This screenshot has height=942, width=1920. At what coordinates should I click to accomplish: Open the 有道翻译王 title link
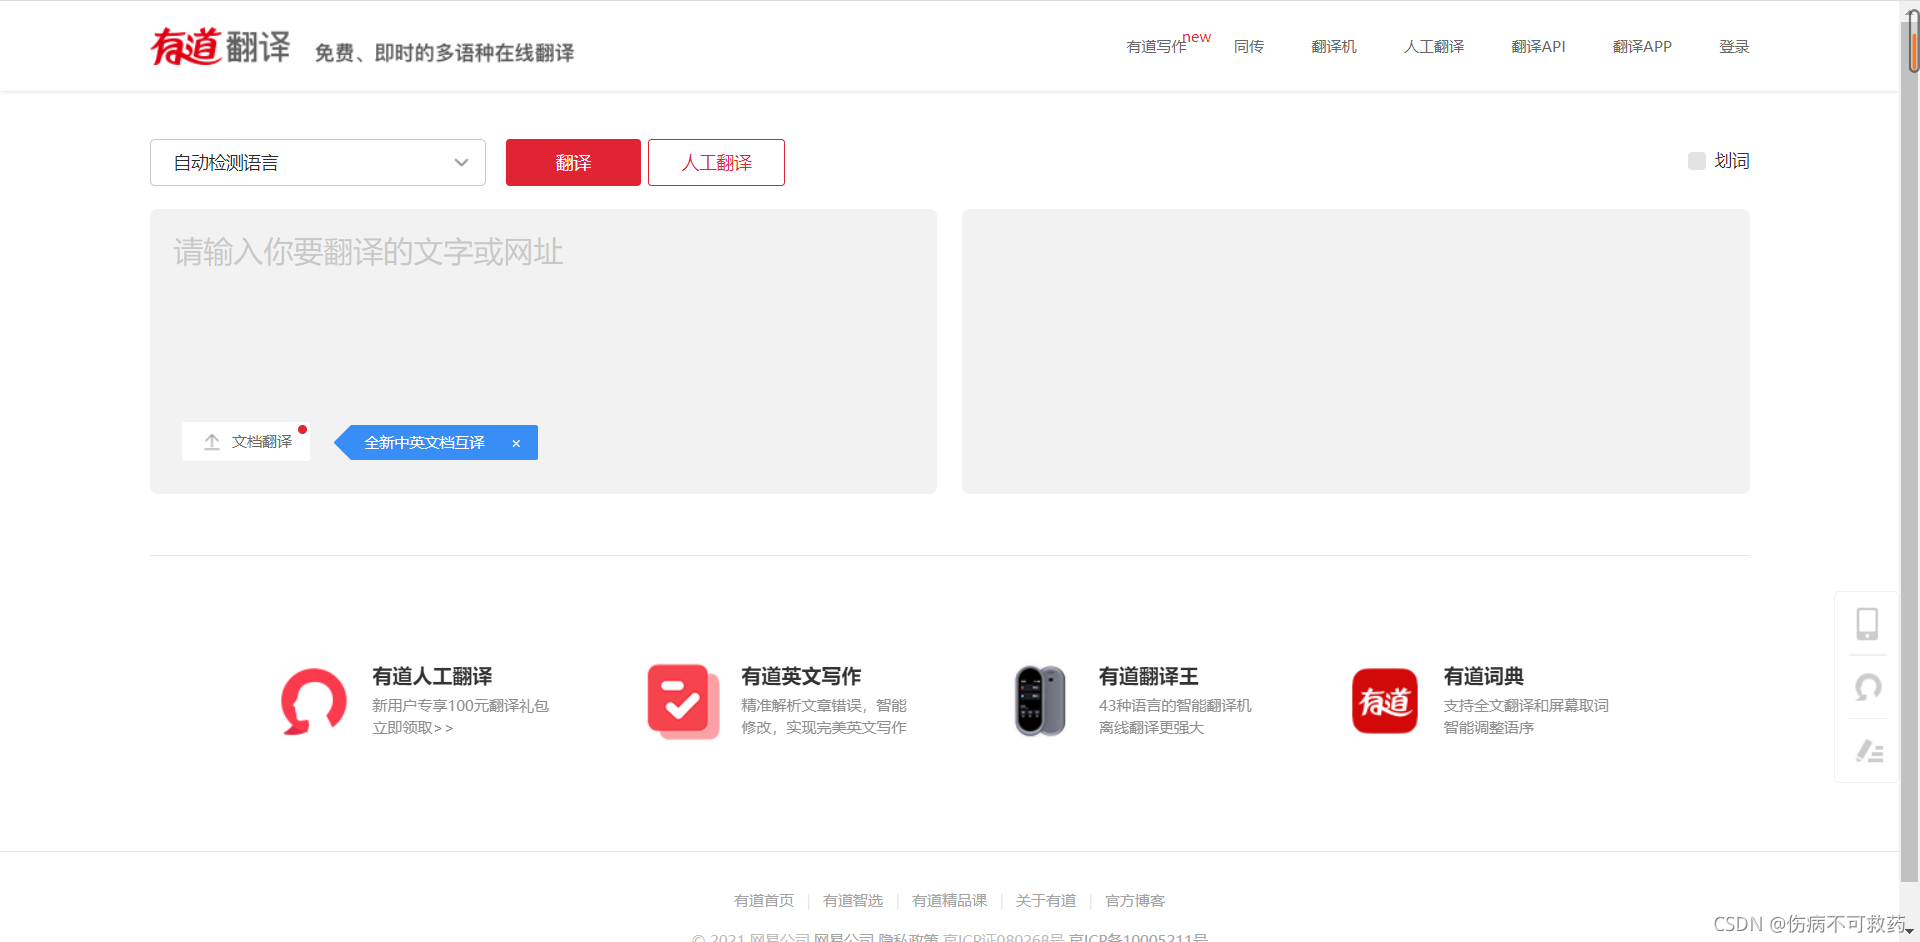1148,677
